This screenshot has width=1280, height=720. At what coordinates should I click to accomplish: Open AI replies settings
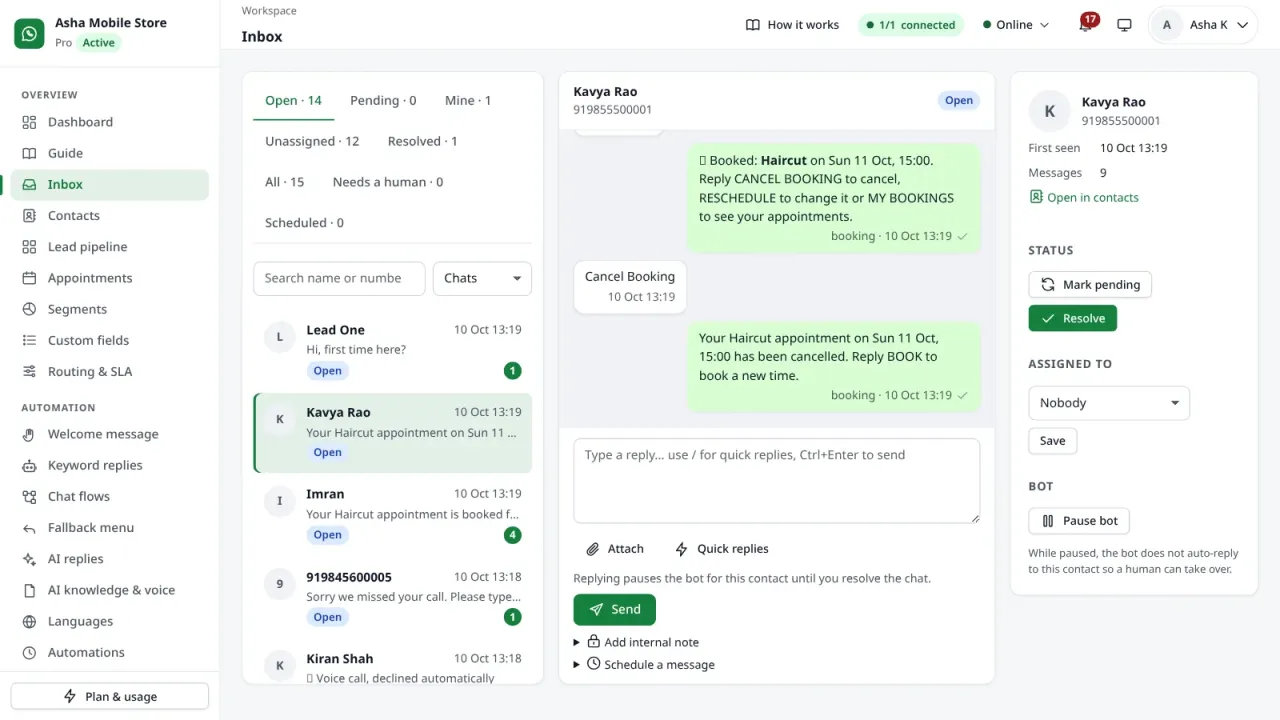click(x=110, y=559)
